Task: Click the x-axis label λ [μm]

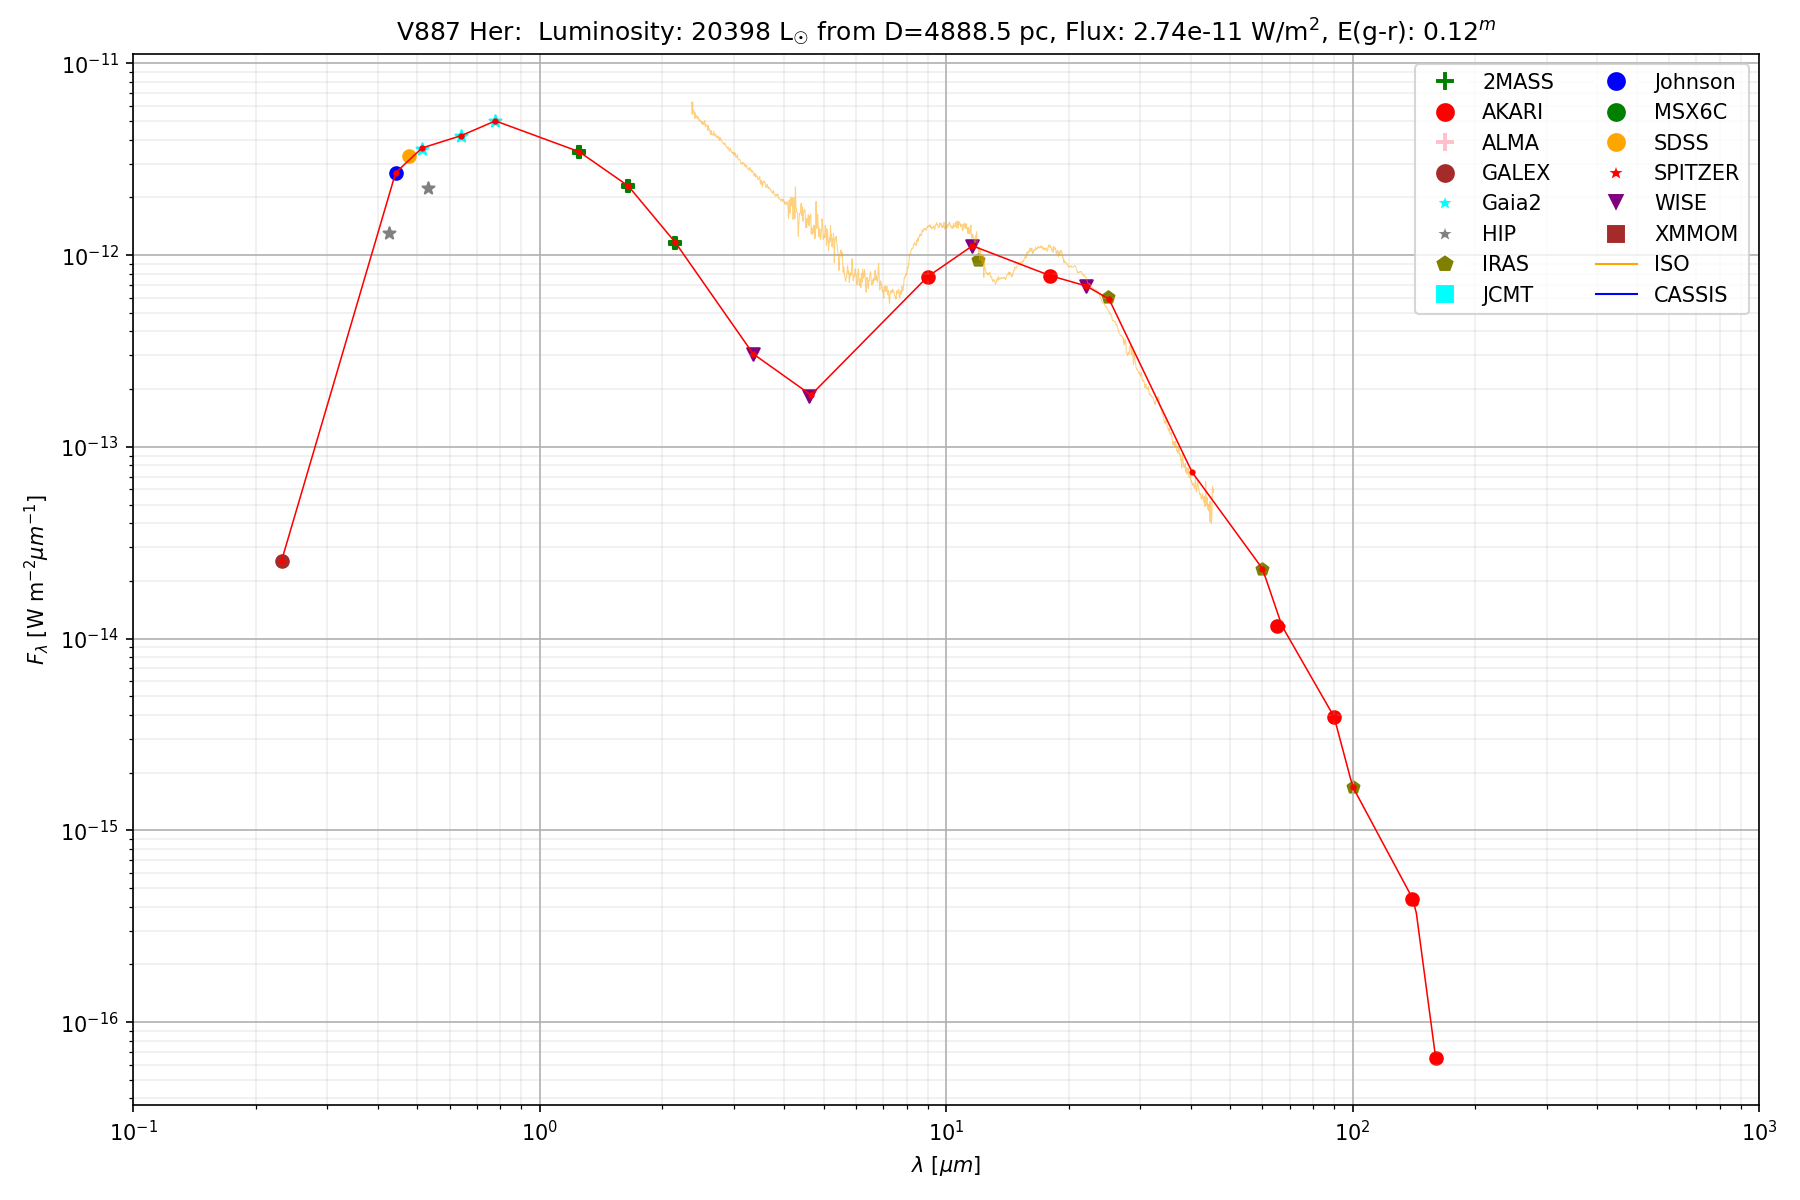Action: 946,1165
